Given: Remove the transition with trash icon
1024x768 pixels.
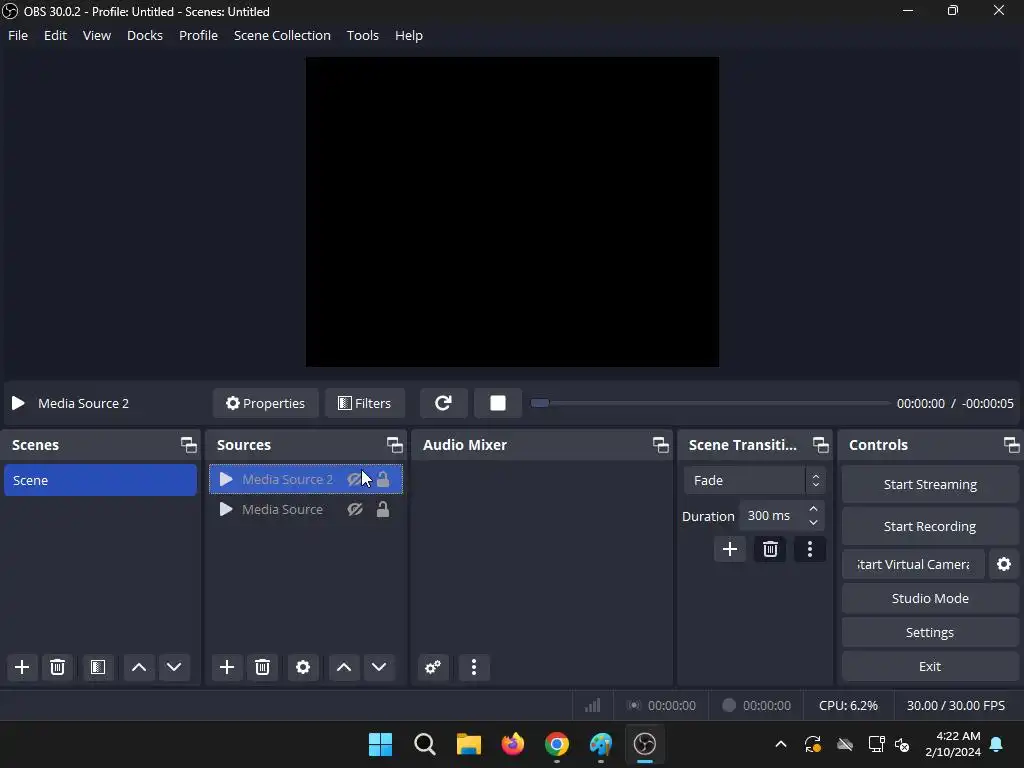Looking at the screenshot, I should 770,549.
